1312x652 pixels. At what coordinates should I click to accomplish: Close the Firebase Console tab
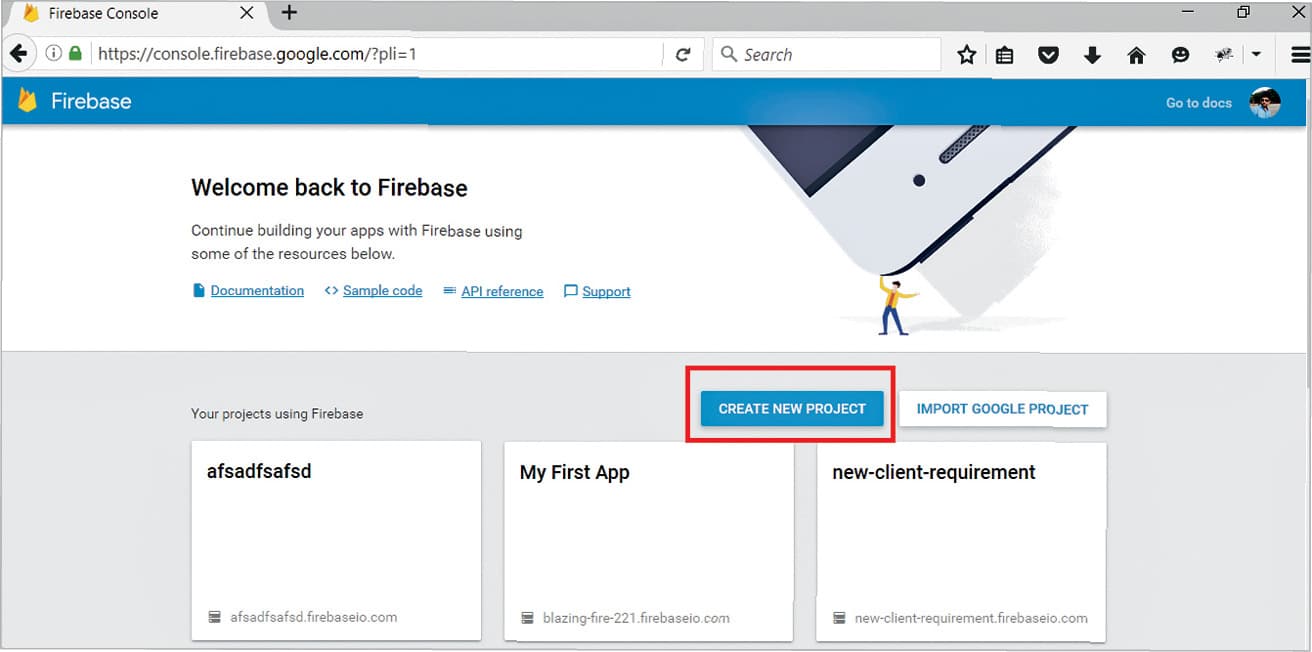pyautogui.click(x=247, y=14)
